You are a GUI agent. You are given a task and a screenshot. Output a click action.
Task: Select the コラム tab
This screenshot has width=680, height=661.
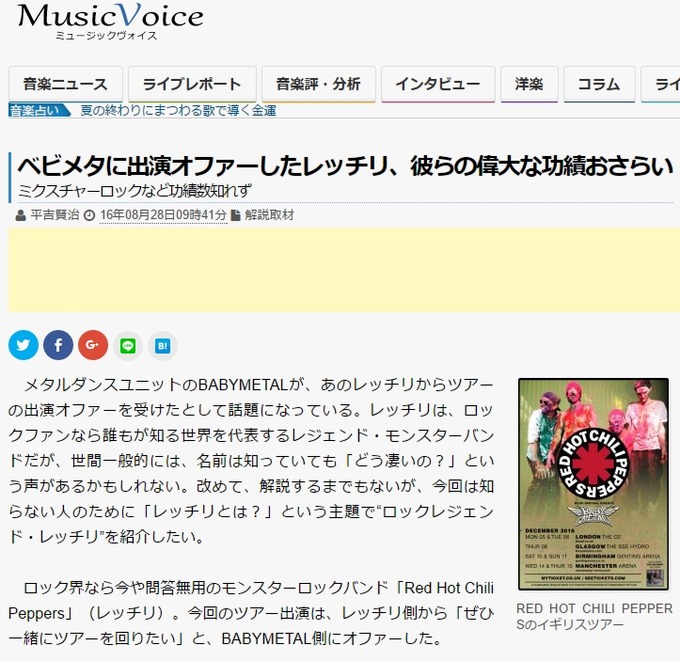pos(599,84)
